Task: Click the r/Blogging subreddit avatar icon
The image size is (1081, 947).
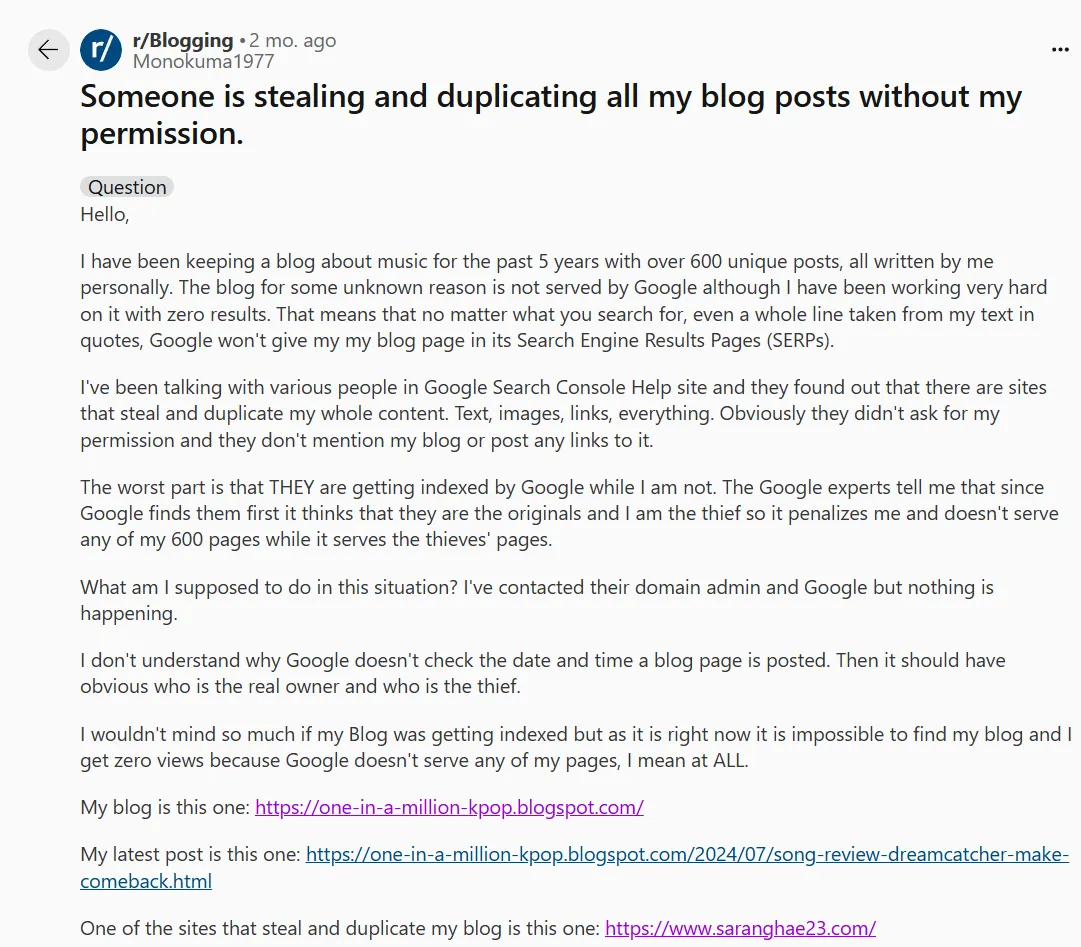Action: (x=101, y=50)
